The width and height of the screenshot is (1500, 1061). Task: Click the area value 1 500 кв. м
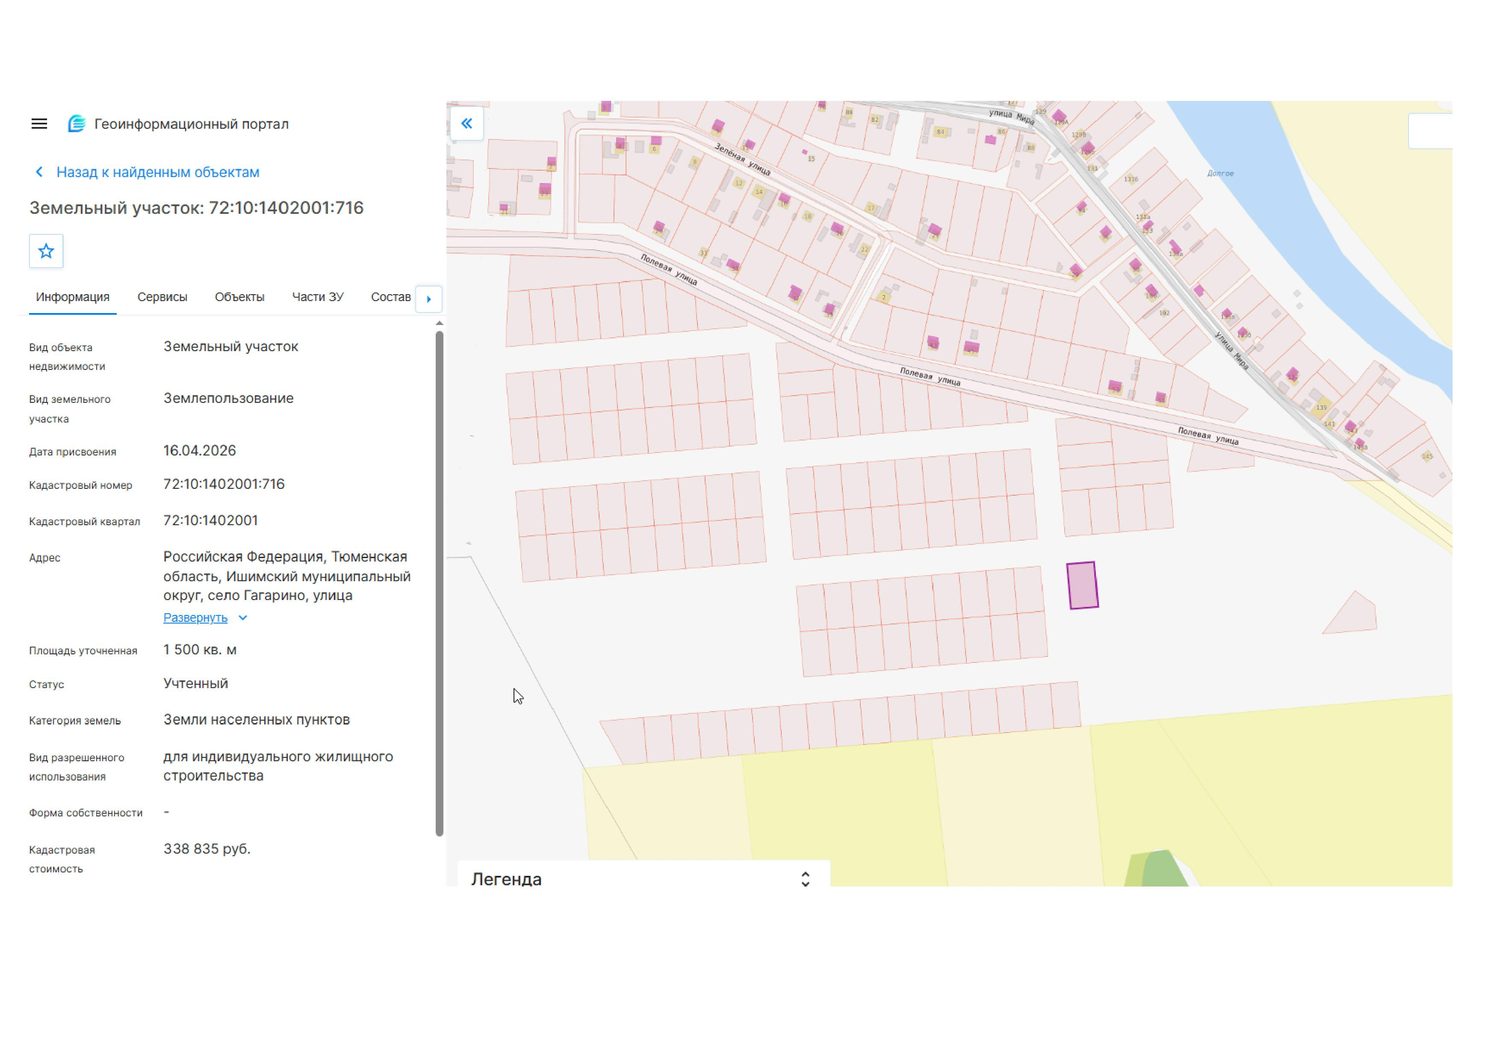click(x=200, y=650)
